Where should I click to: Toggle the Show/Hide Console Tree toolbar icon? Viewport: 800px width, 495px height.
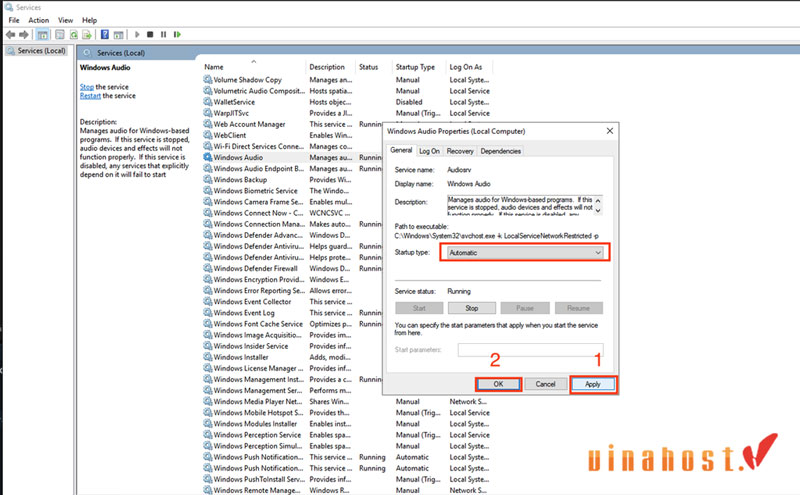pyautogui.click(x=43, y=35)
